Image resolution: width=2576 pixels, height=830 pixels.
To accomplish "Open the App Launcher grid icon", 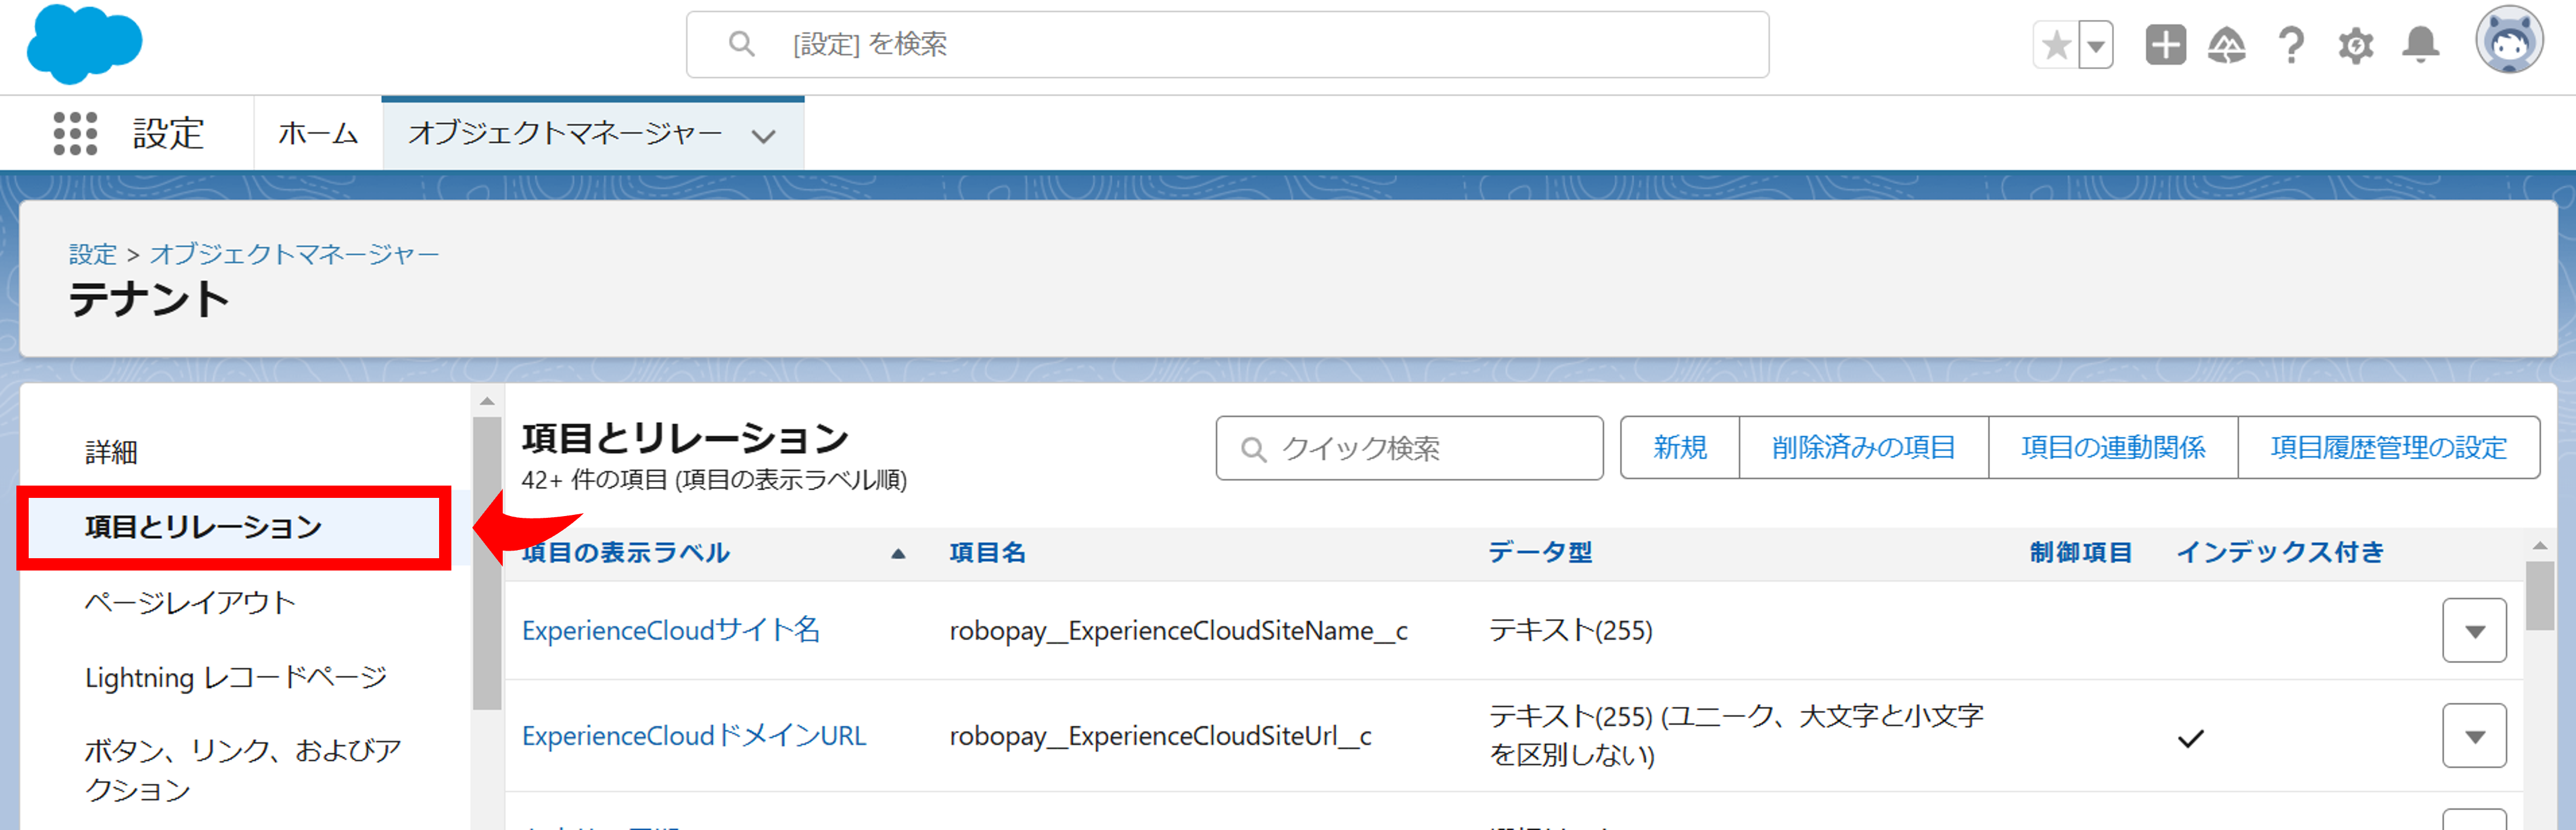I will pos(75,133).
